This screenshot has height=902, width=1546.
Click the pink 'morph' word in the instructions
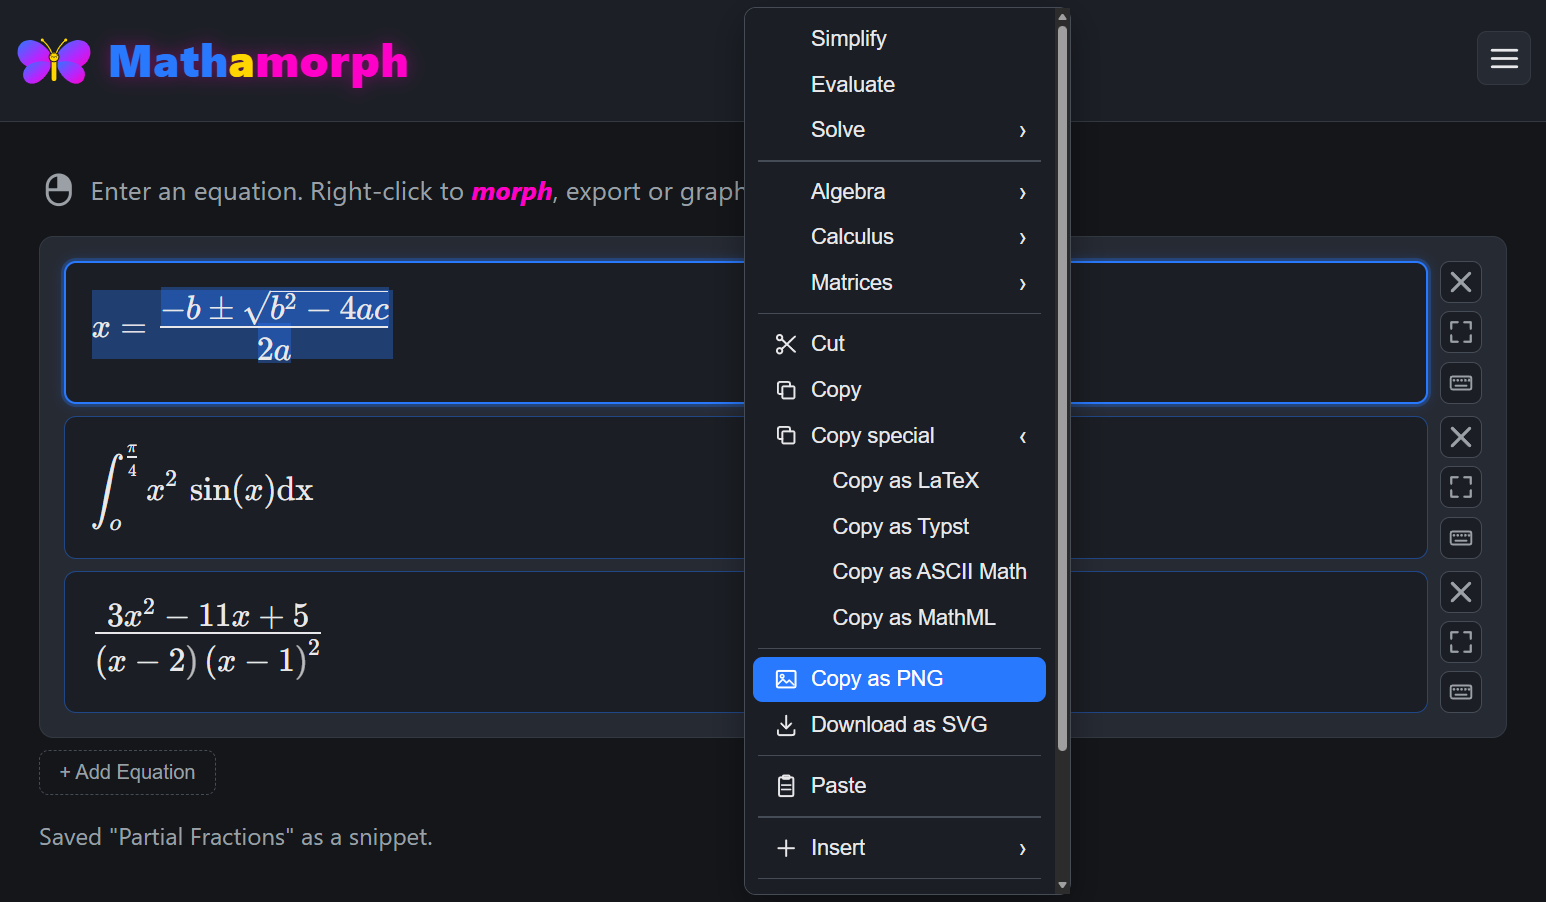512,191
